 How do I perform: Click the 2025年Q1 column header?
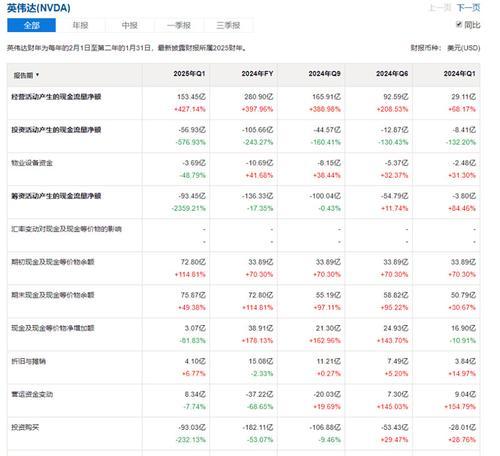(189, 74)
